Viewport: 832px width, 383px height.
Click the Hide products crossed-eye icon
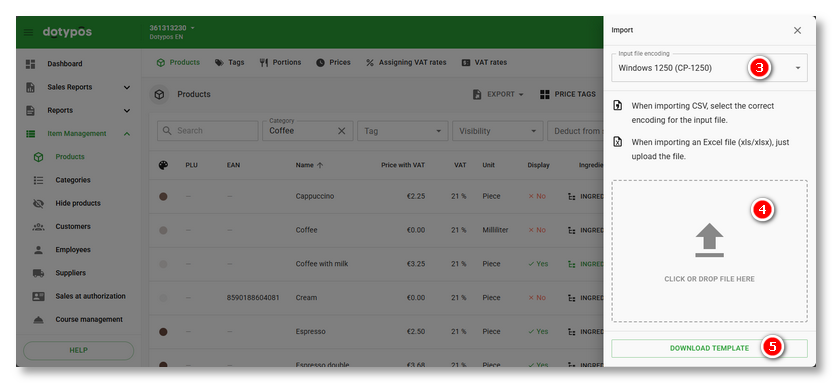(38, 203)
